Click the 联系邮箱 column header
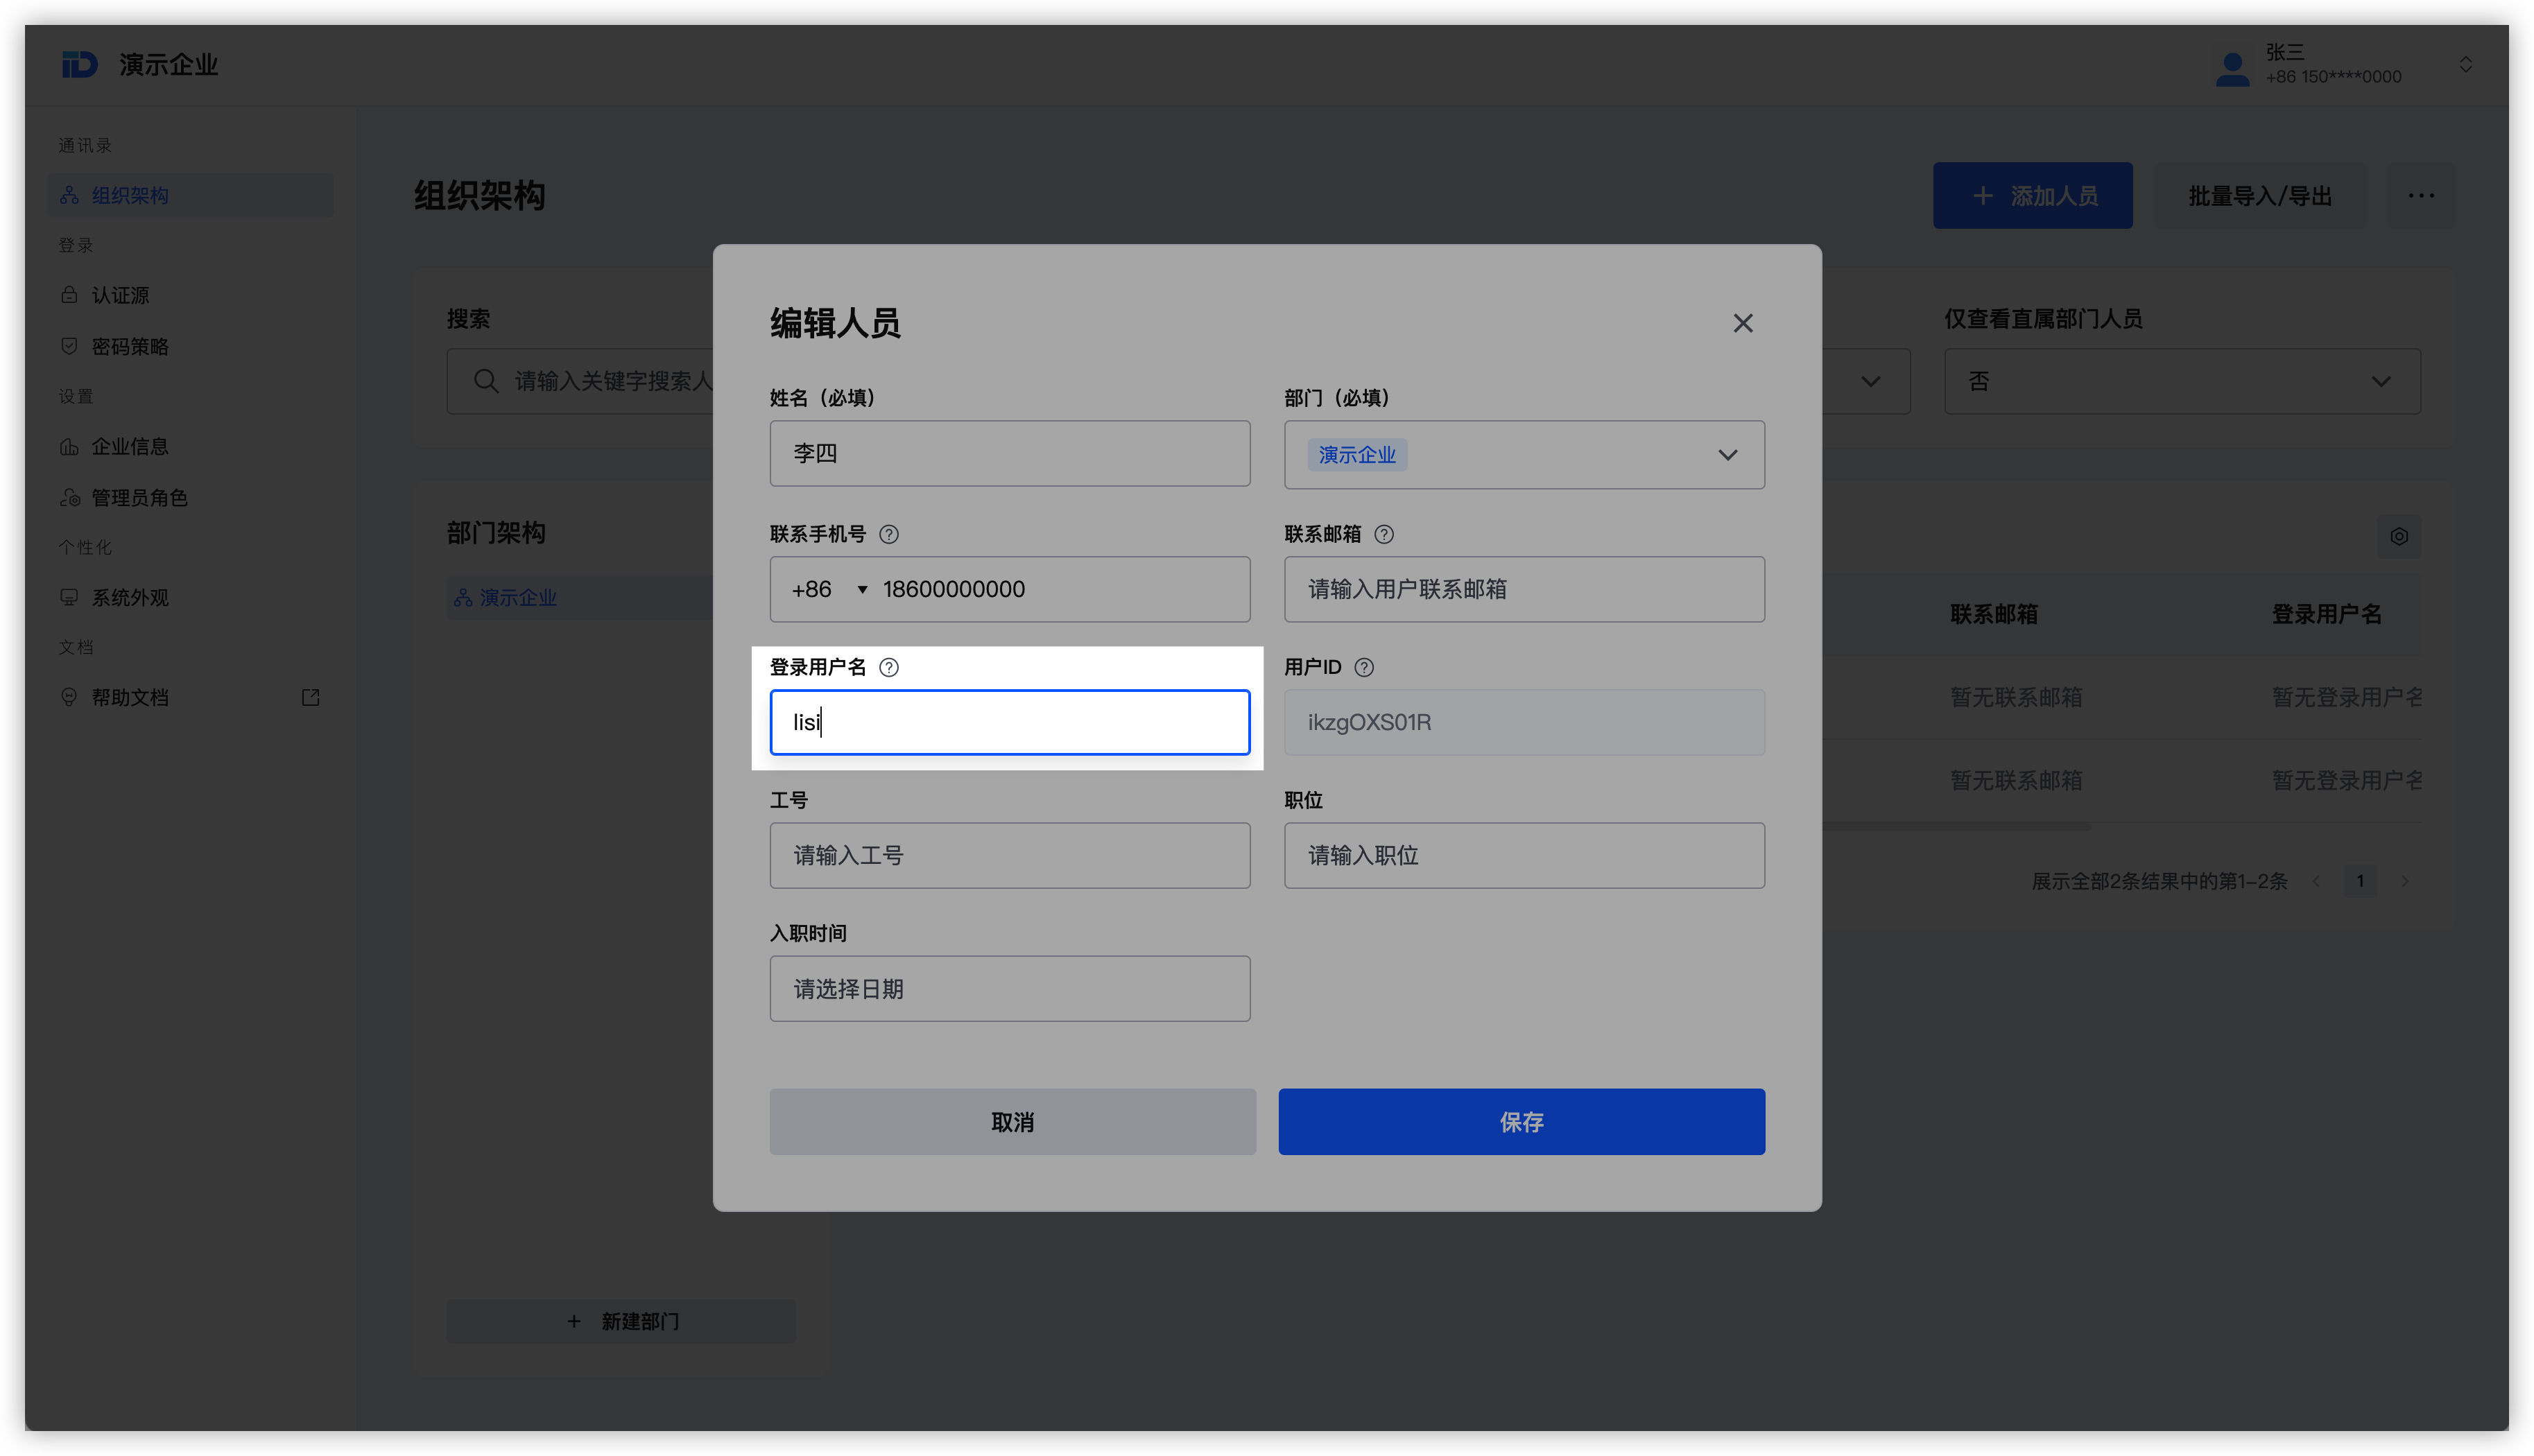Screen dimensions: 2534x1456 point(1993,614)
